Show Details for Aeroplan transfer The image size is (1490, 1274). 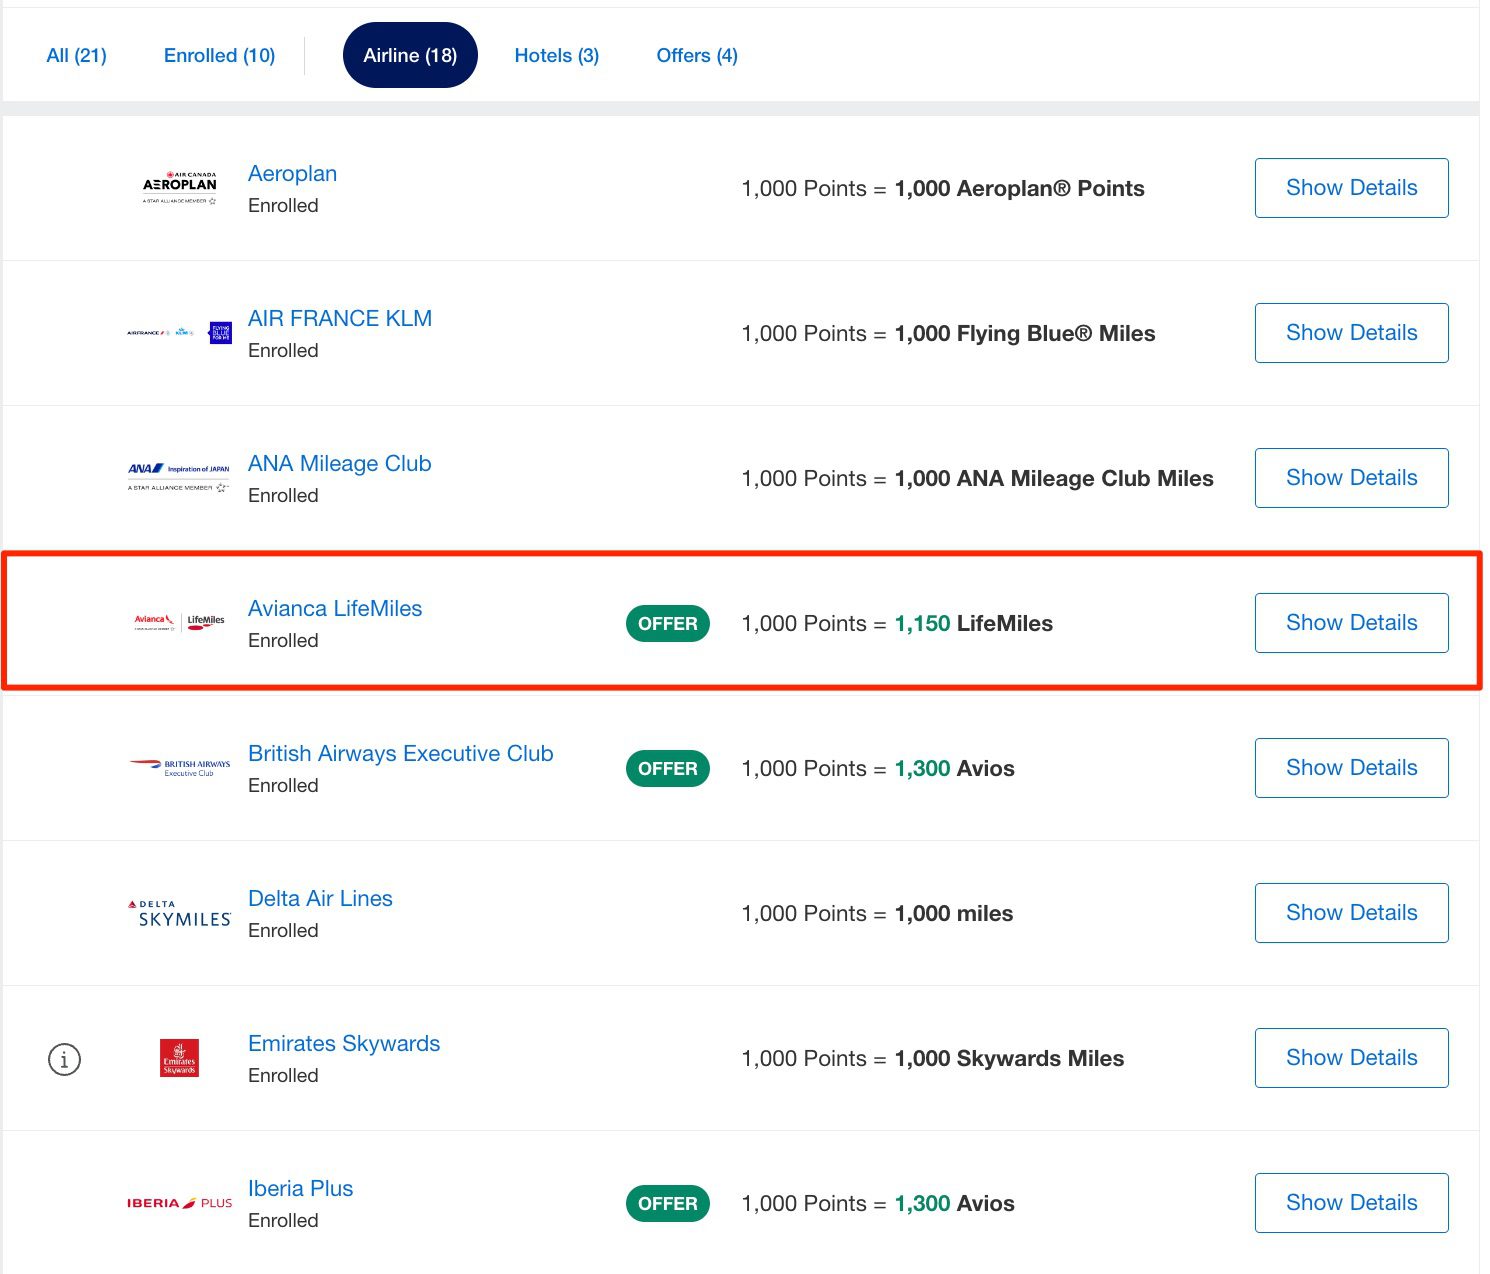tap(1351, 188)
